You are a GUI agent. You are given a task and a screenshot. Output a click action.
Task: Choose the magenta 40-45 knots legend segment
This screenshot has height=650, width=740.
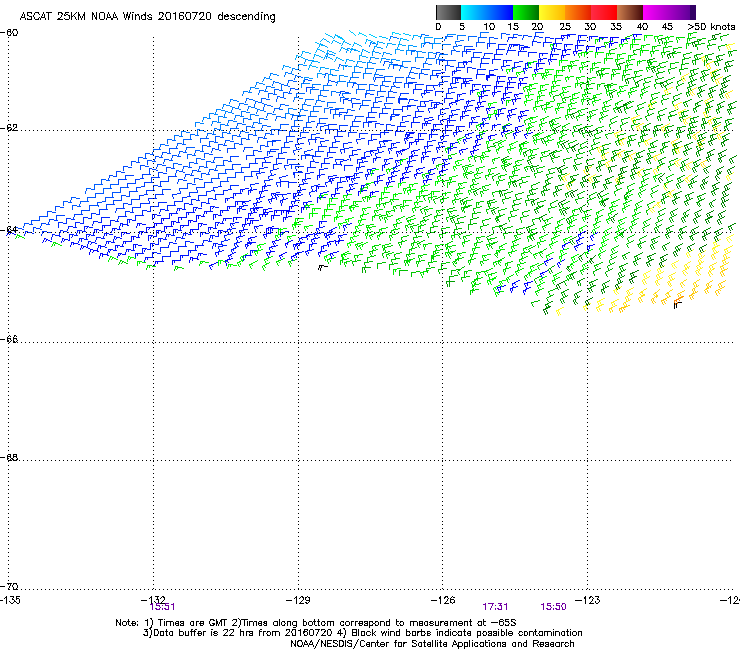656,12
